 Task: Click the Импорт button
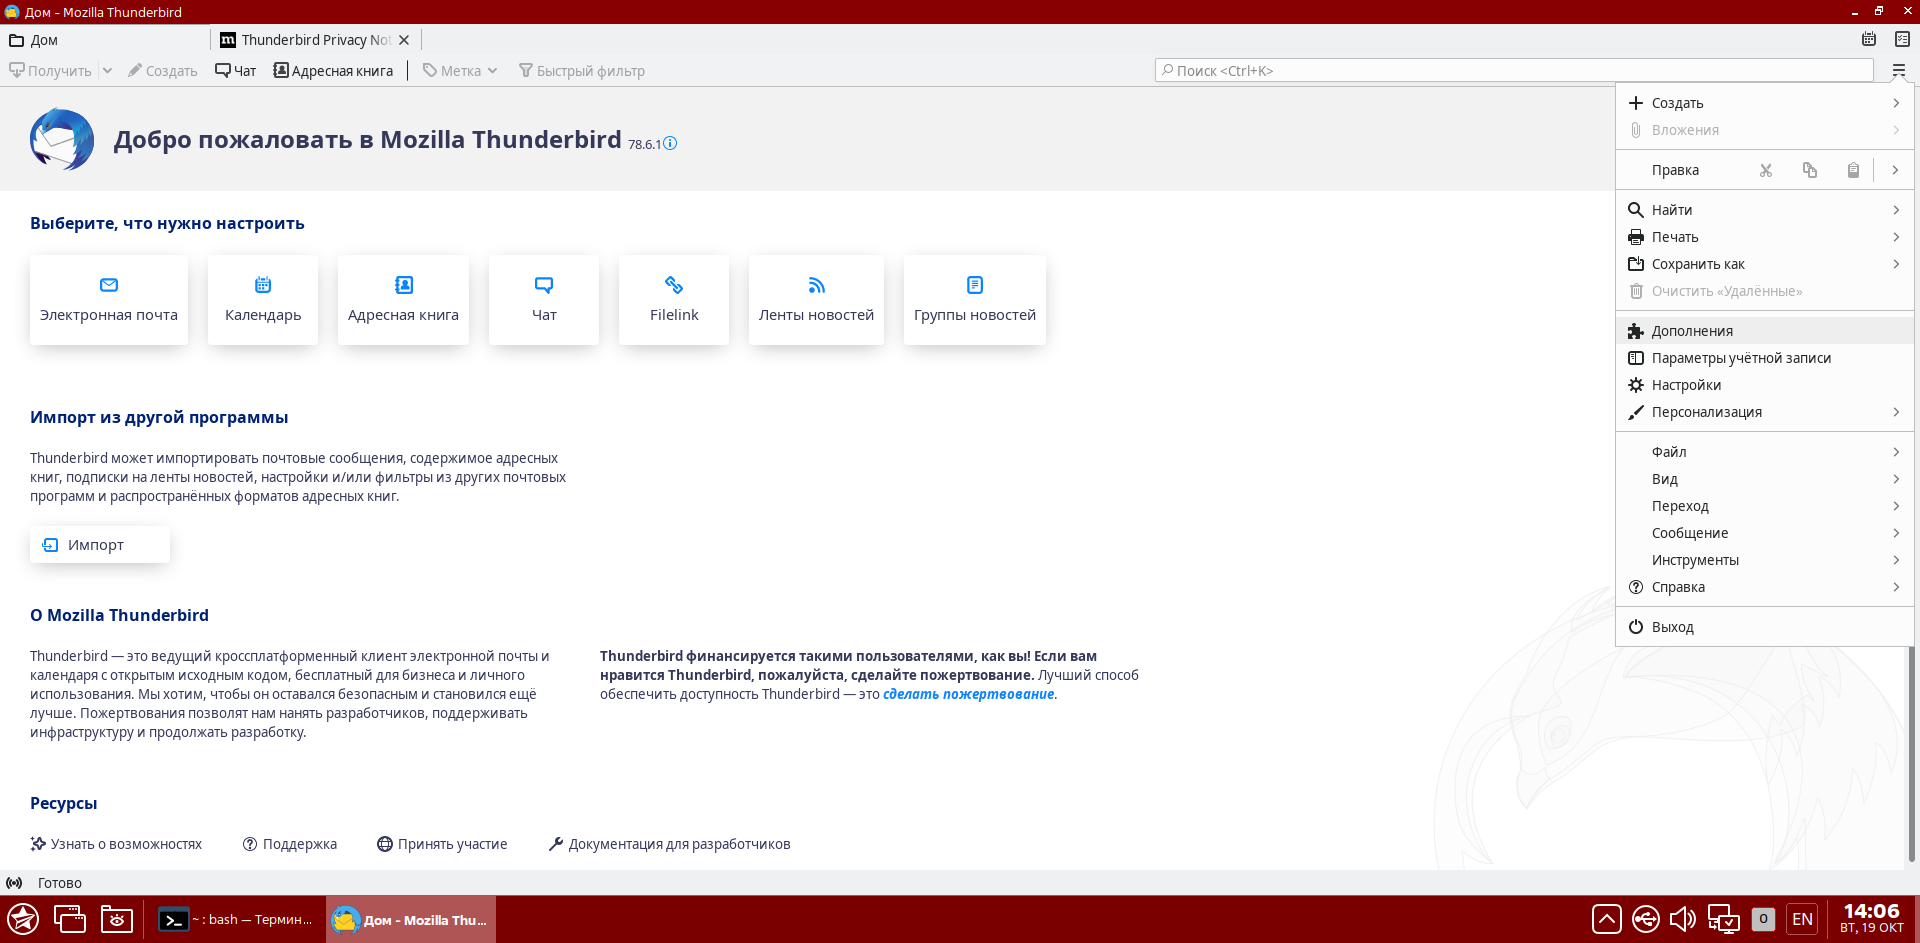(x=99, y=545)
